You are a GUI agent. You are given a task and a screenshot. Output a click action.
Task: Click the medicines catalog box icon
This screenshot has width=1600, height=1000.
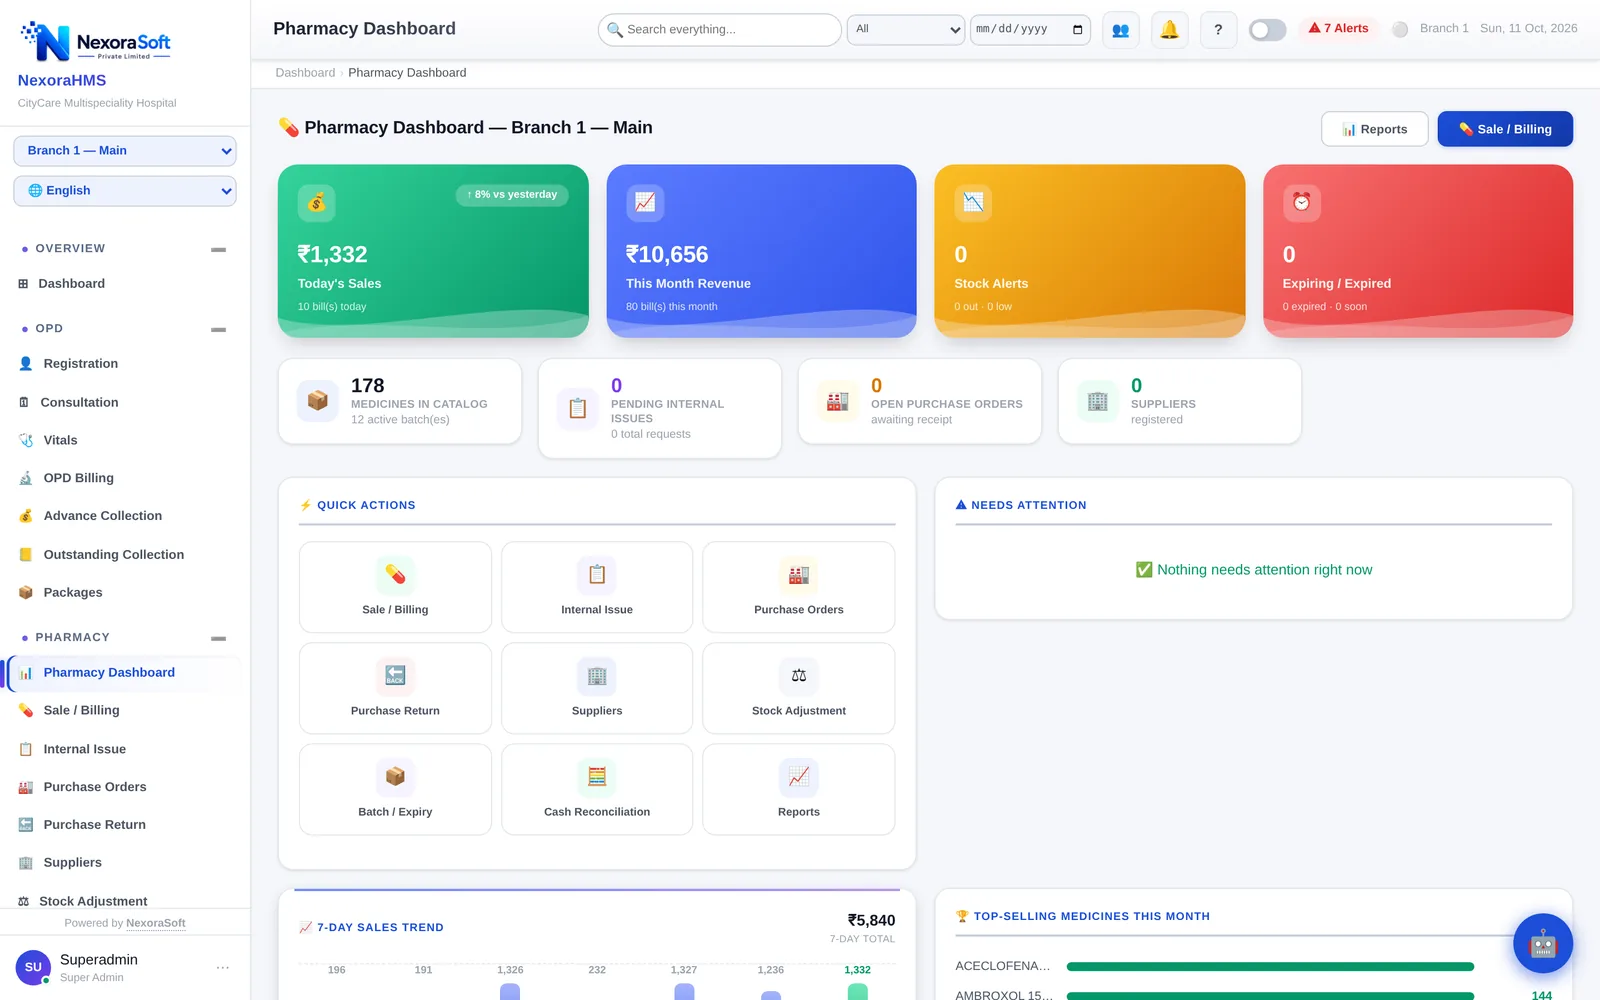pos(317,401)
